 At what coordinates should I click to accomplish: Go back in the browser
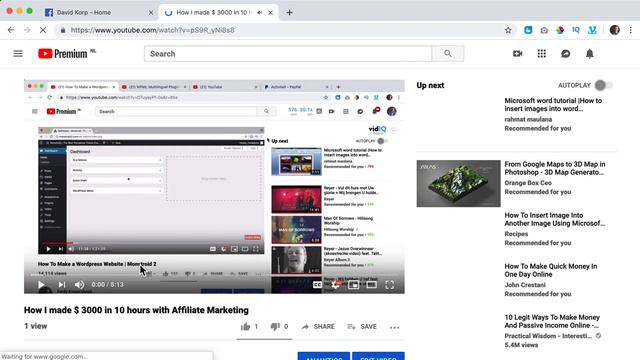[11, 30]
